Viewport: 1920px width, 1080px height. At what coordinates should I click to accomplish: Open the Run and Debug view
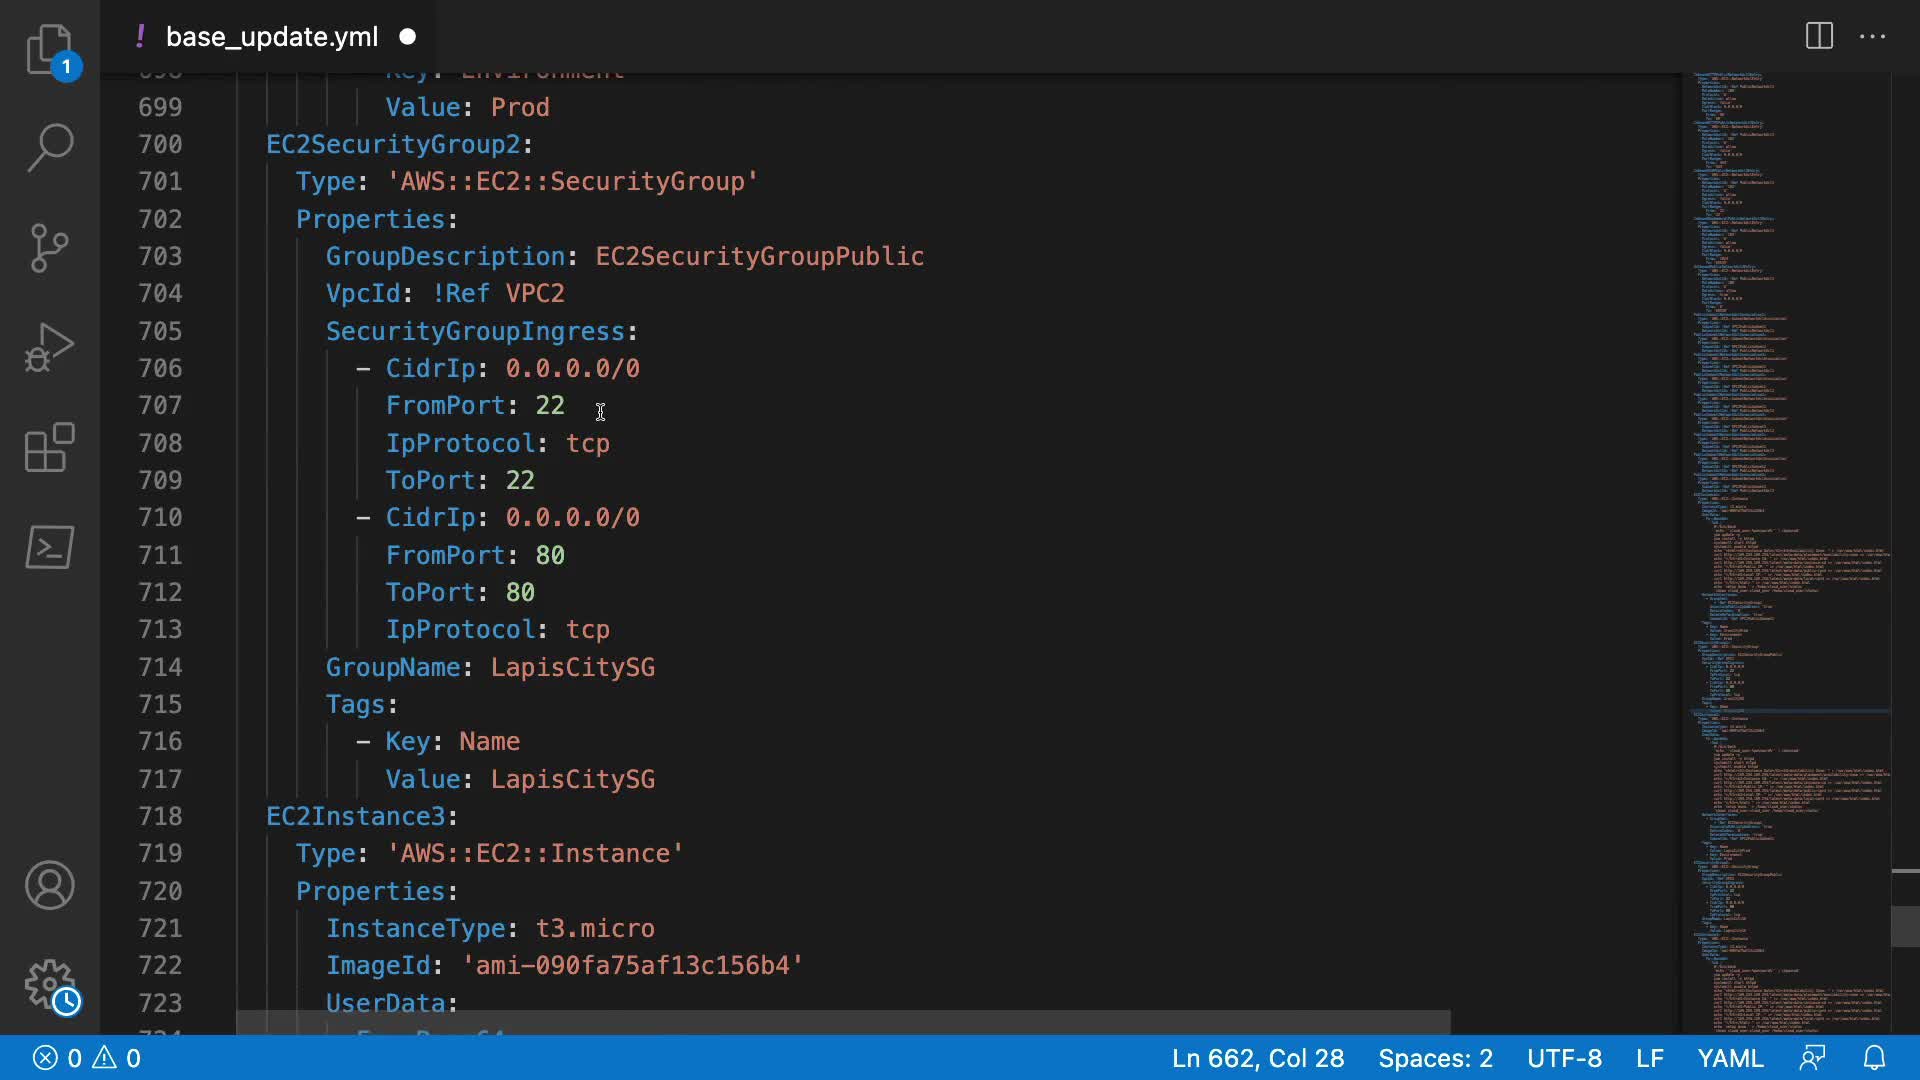[x=49, y=348]
